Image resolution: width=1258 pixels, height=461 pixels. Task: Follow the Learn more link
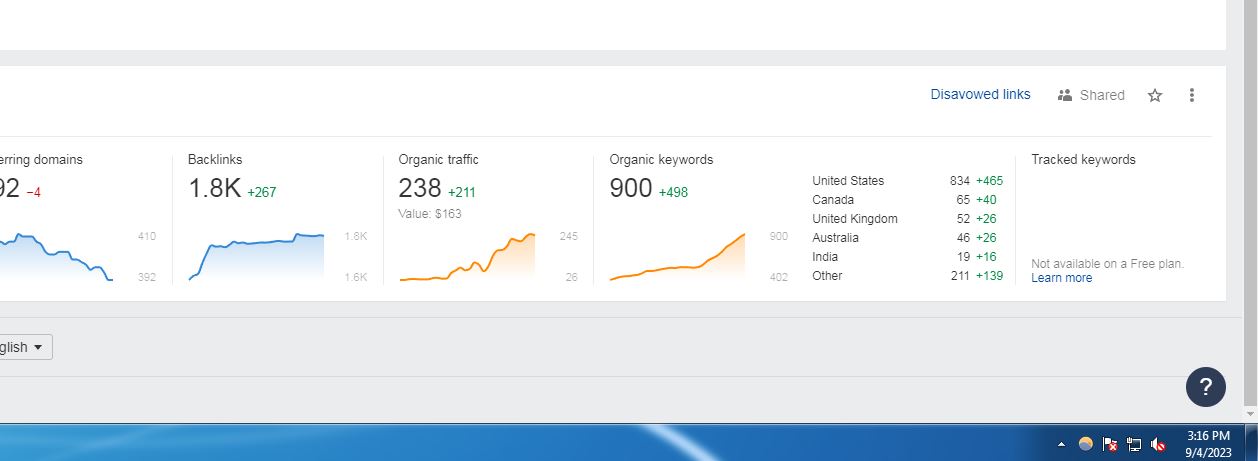1061,278
